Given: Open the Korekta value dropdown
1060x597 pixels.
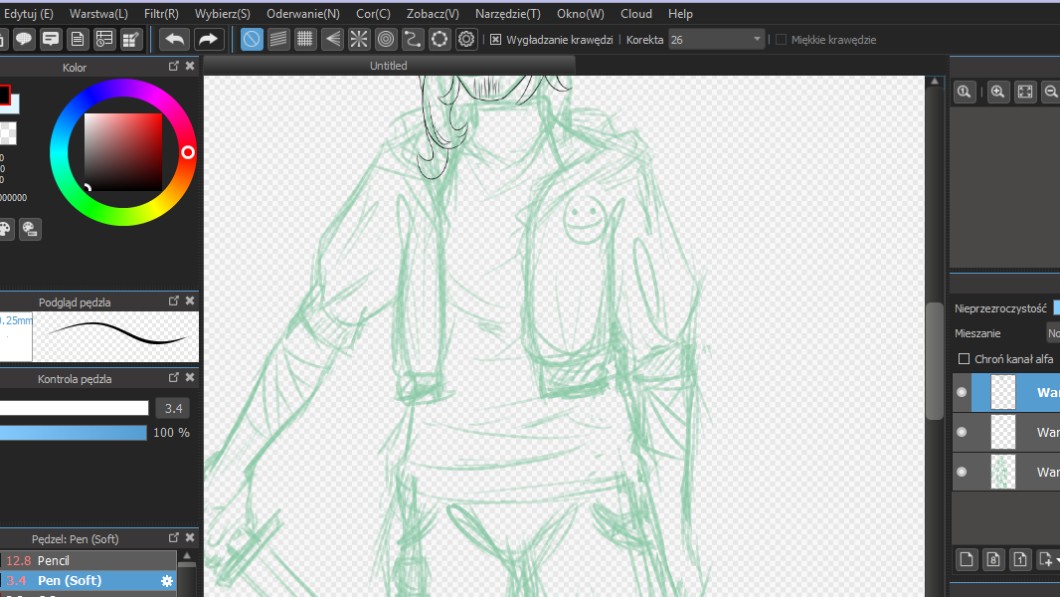Looking at the screenshot, I should click(757, 40).
